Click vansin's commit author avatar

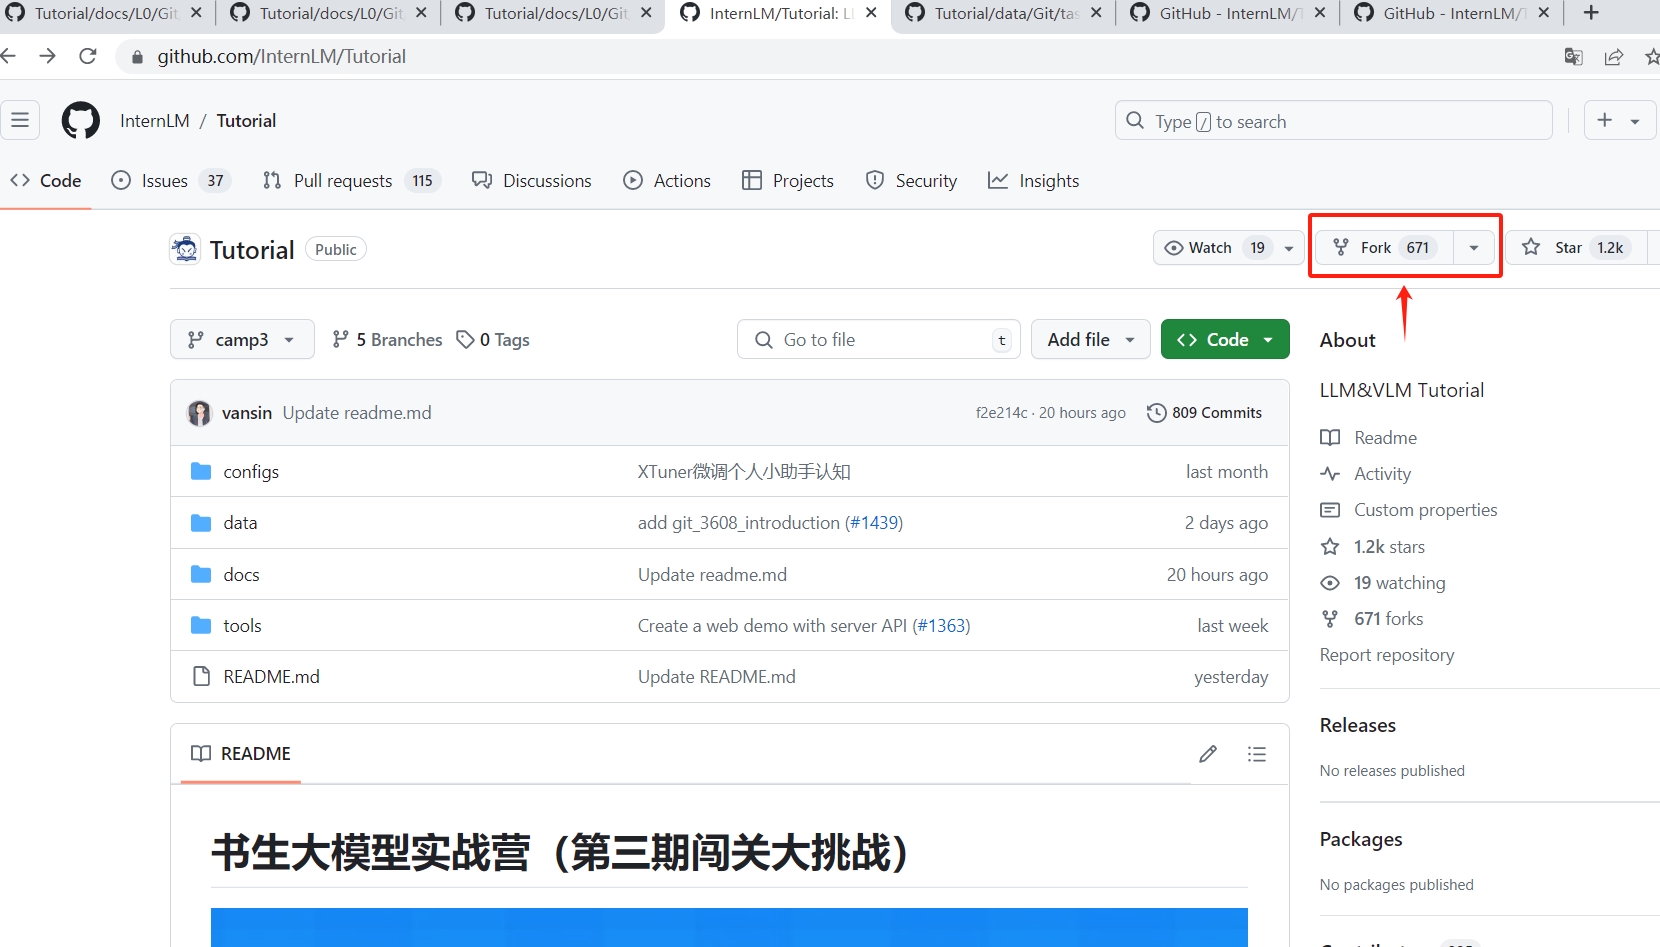[200, 413]
